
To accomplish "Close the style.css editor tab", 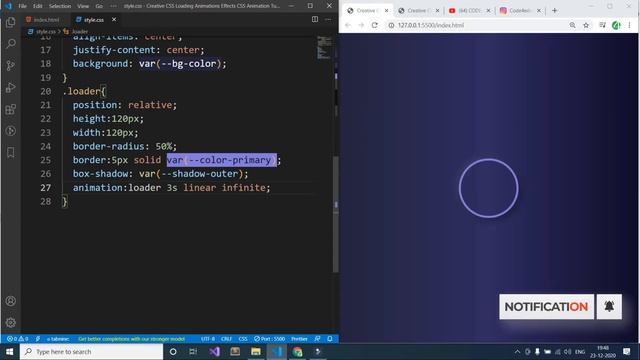I will 114,19.
